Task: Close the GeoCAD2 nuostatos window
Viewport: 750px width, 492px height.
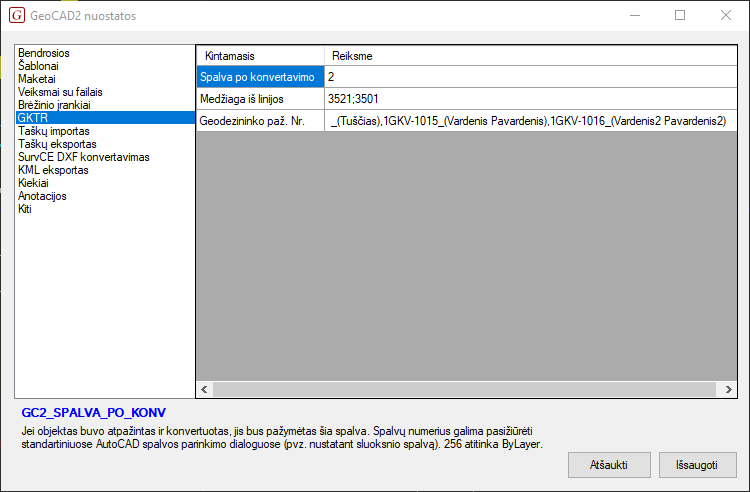Action: (x=726, y=15)
